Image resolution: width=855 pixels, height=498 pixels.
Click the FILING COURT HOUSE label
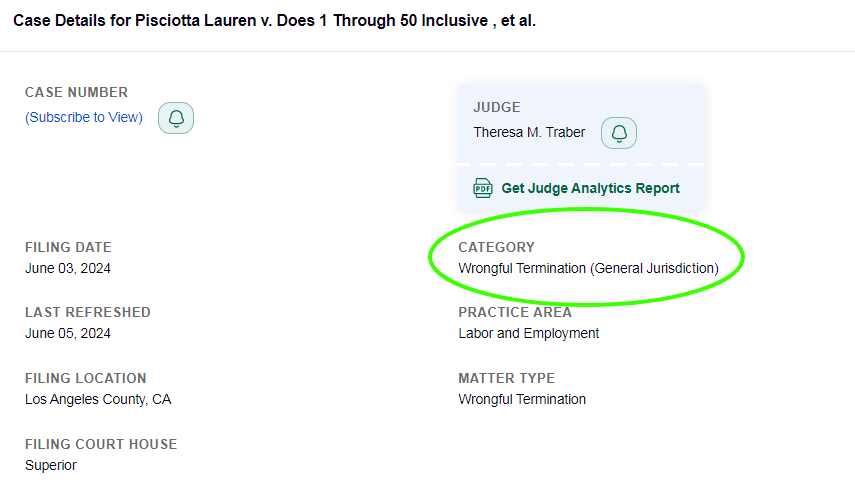(x=101, y=445)
